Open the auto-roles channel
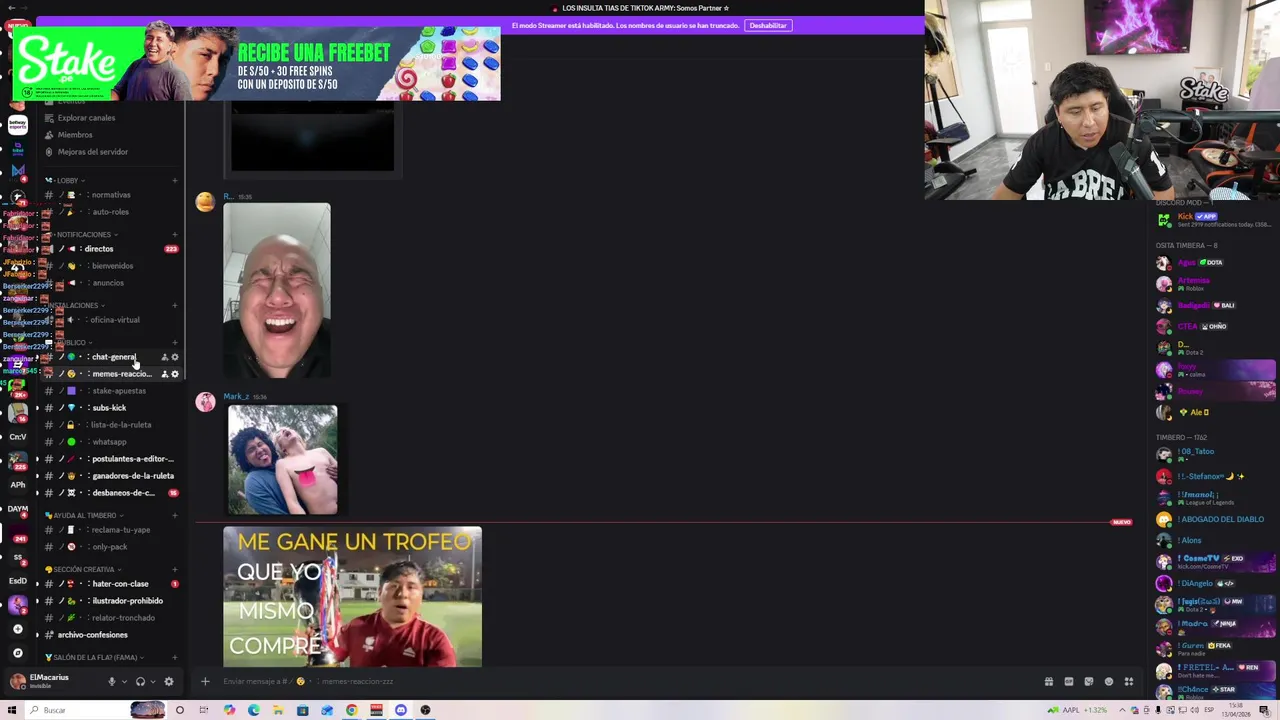 click(110, 212)
